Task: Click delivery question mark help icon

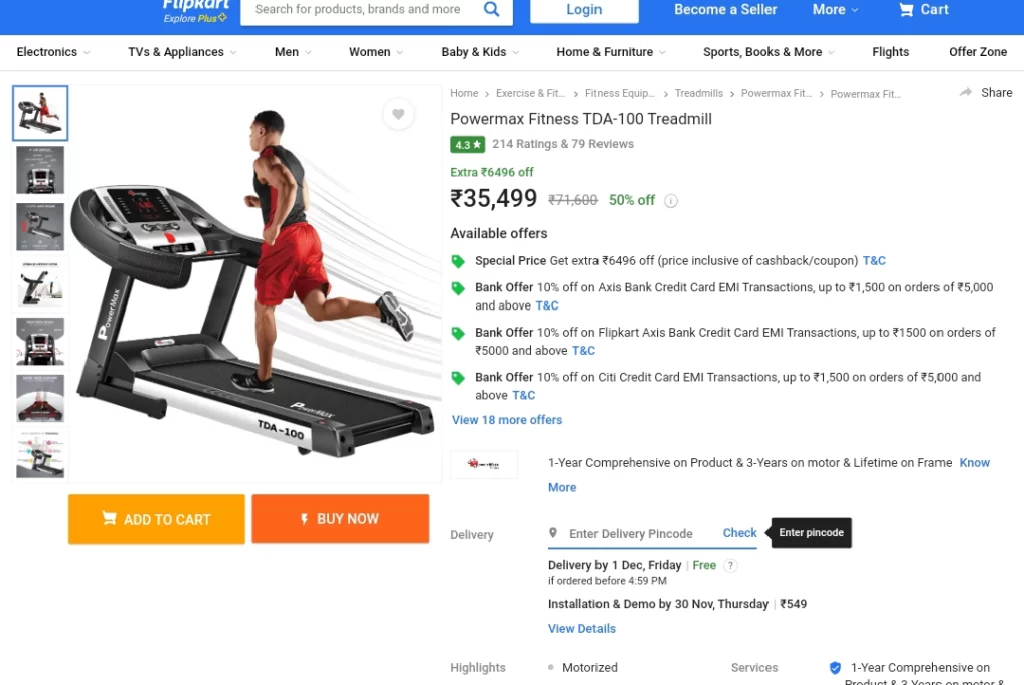Action: [731, 566]
